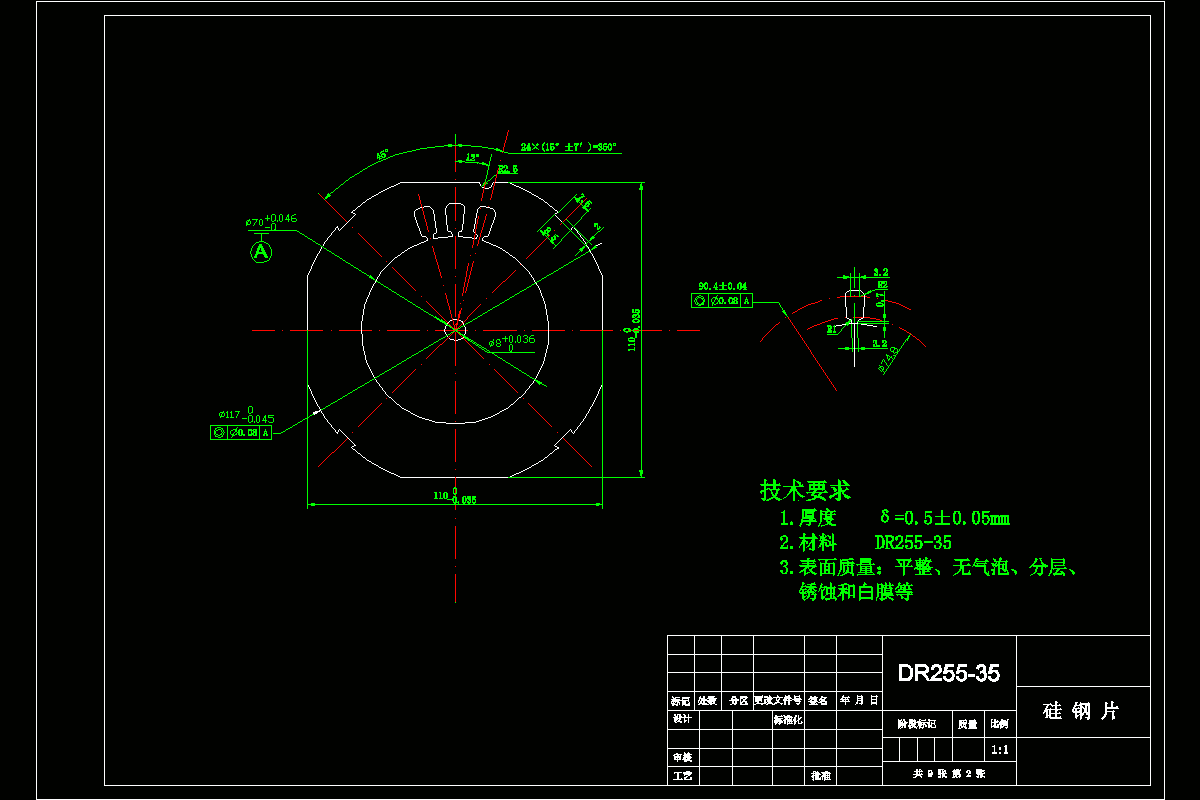Select the 'R2.5' radius dimension
Screen dimensions: 1200x800
[507, 169]
